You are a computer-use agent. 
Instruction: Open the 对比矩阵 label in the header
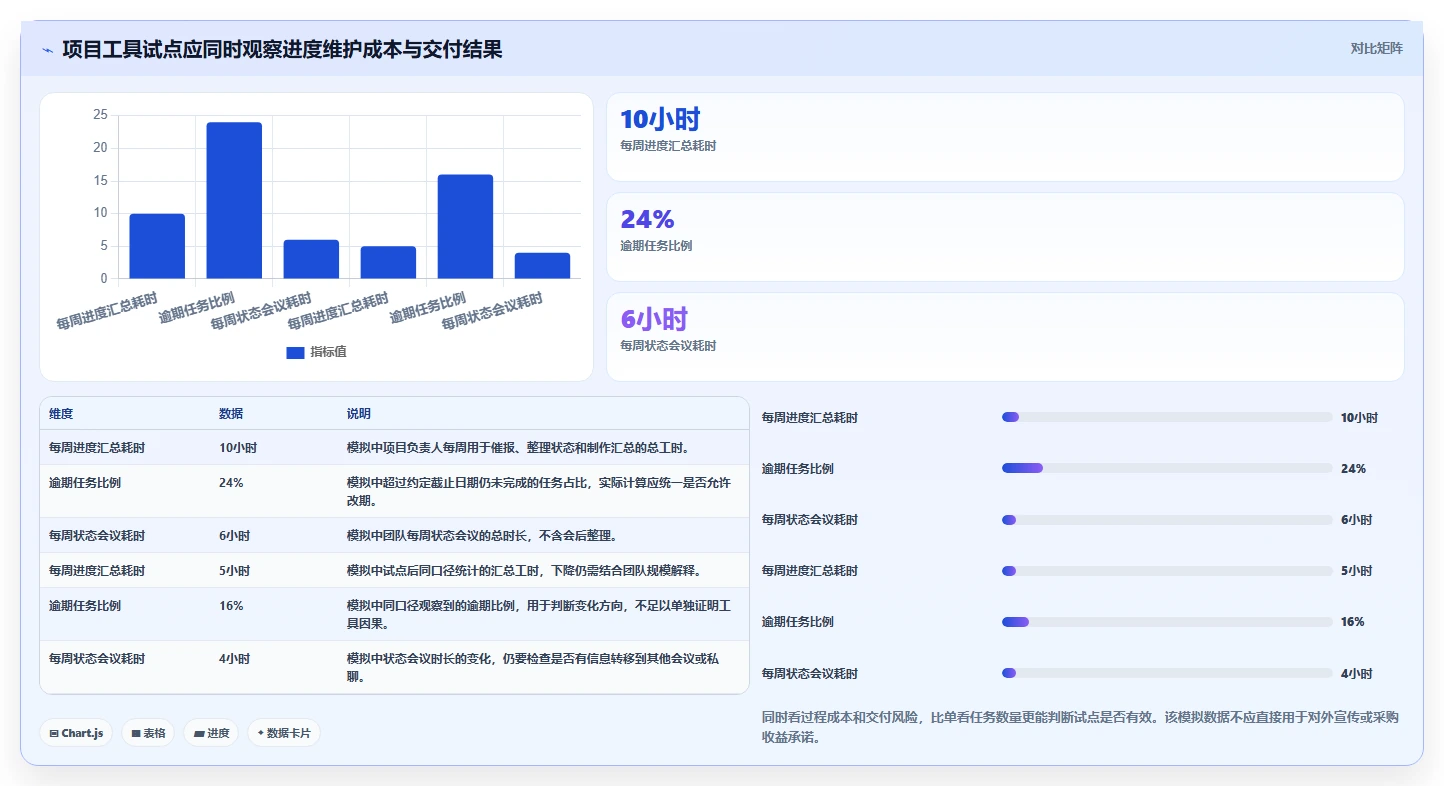click(x=1376, y=49)
